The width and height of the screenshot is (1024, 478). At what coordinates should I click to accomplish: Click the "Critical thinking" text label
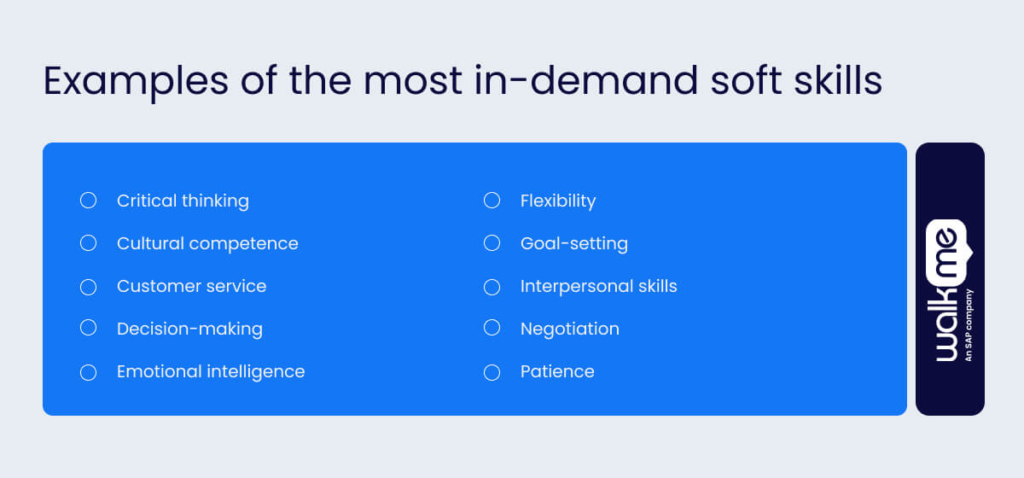pyautogui.click(x=183, y=201)
